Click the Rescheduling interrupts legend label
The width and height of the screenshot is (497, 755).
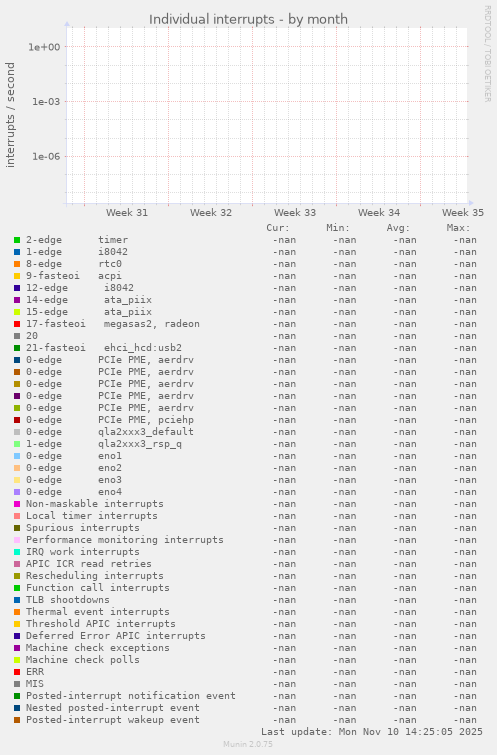pyautogui.click(x=95, y=576)
